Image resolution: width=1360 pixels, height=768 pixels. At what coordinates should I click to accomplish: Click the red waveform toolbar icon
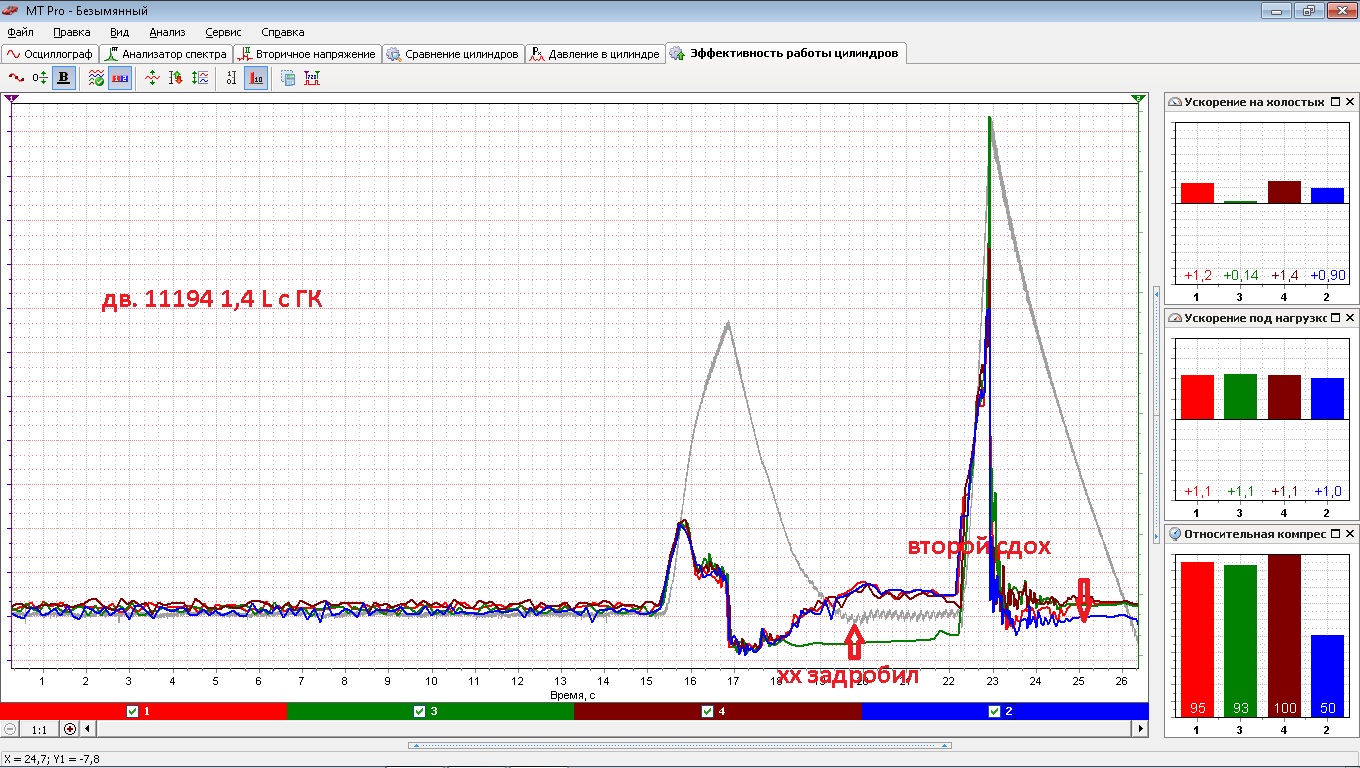[15, 77]
